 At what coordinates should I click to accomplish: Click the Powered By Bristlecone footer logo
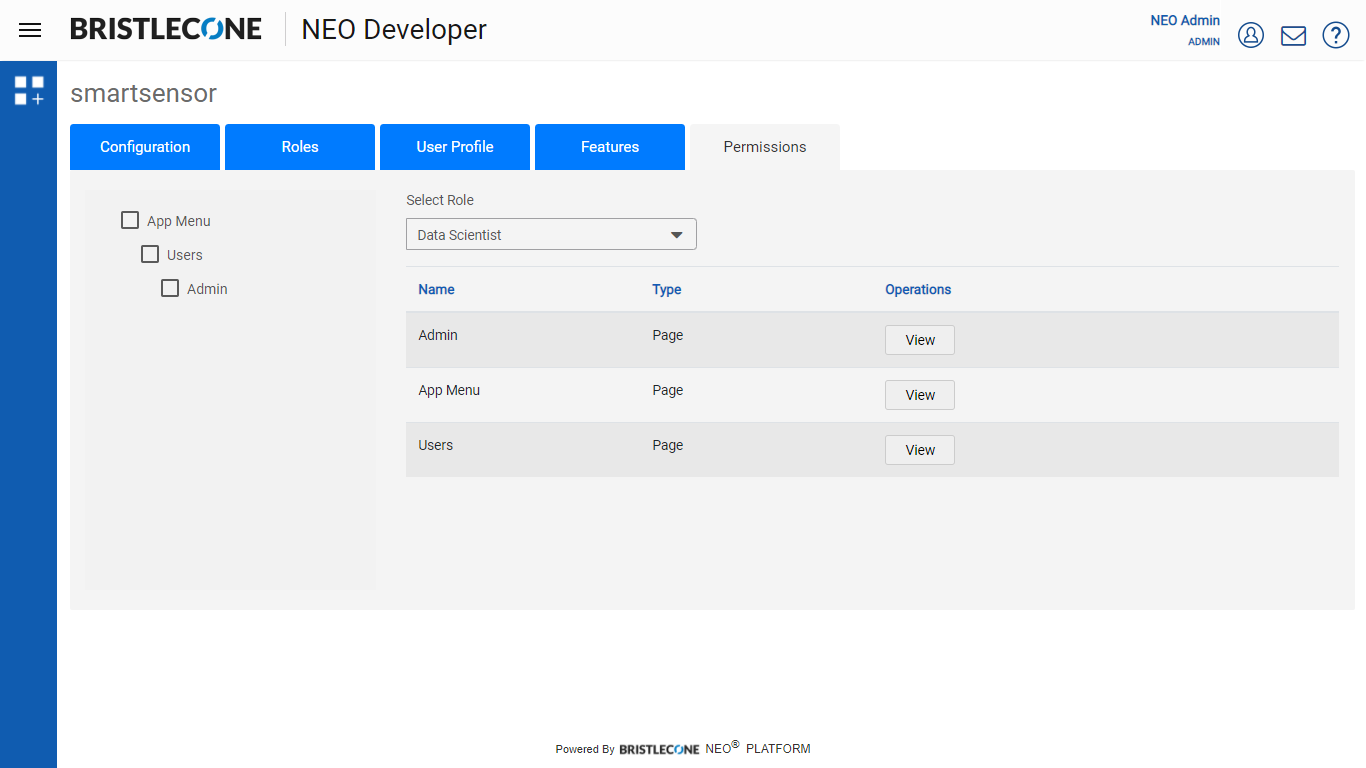[x=660, y=749]
